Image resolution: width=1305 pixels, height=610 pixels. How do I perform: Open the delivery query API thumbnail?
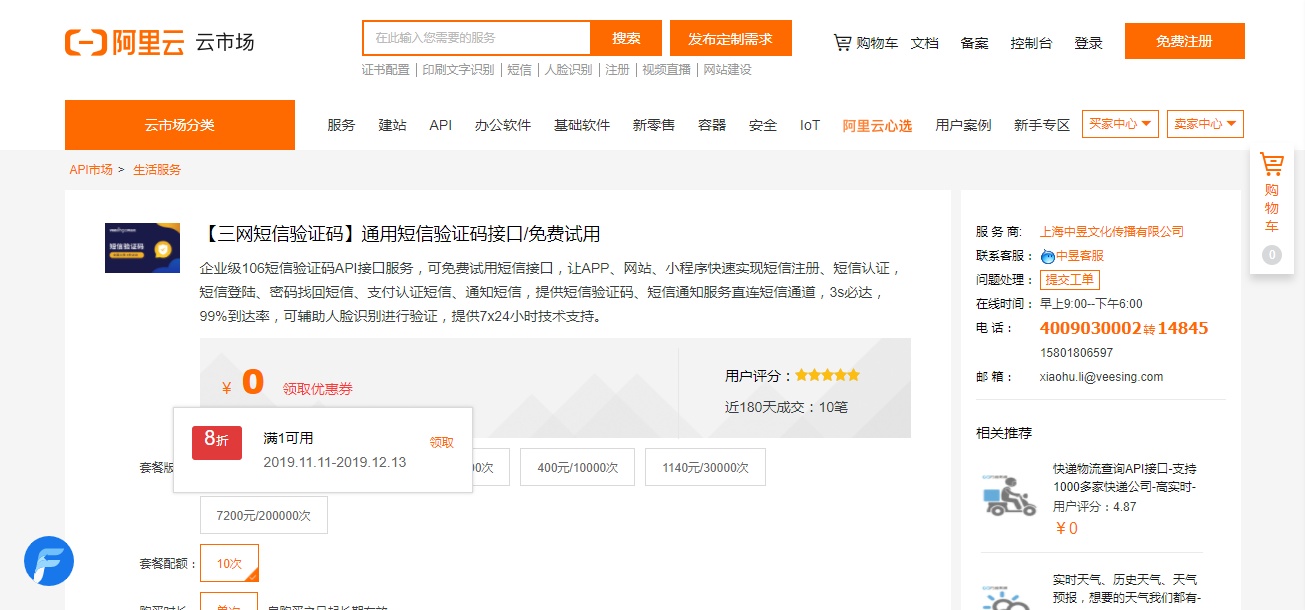pos(1010,495)
